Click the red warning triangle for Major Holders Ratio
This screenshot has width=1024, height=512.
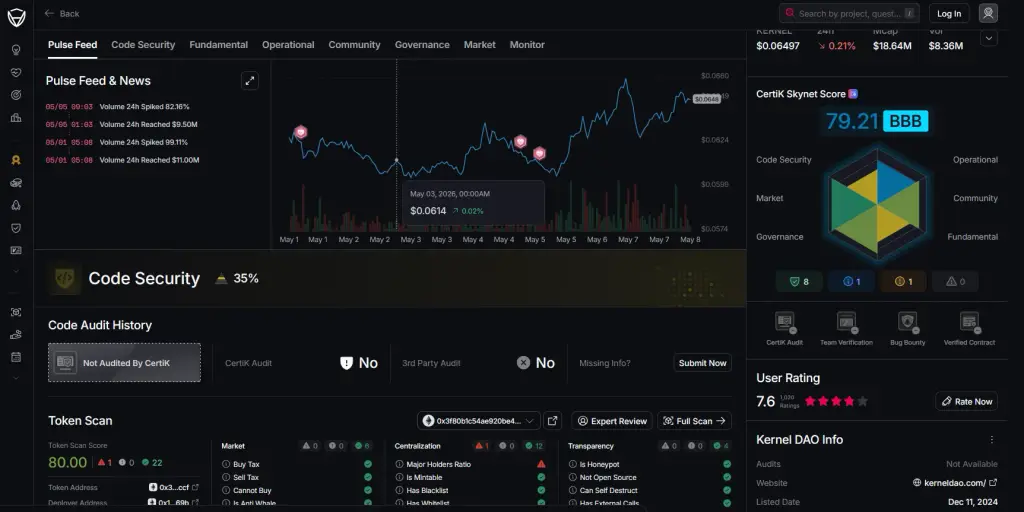tap(541, 464)
